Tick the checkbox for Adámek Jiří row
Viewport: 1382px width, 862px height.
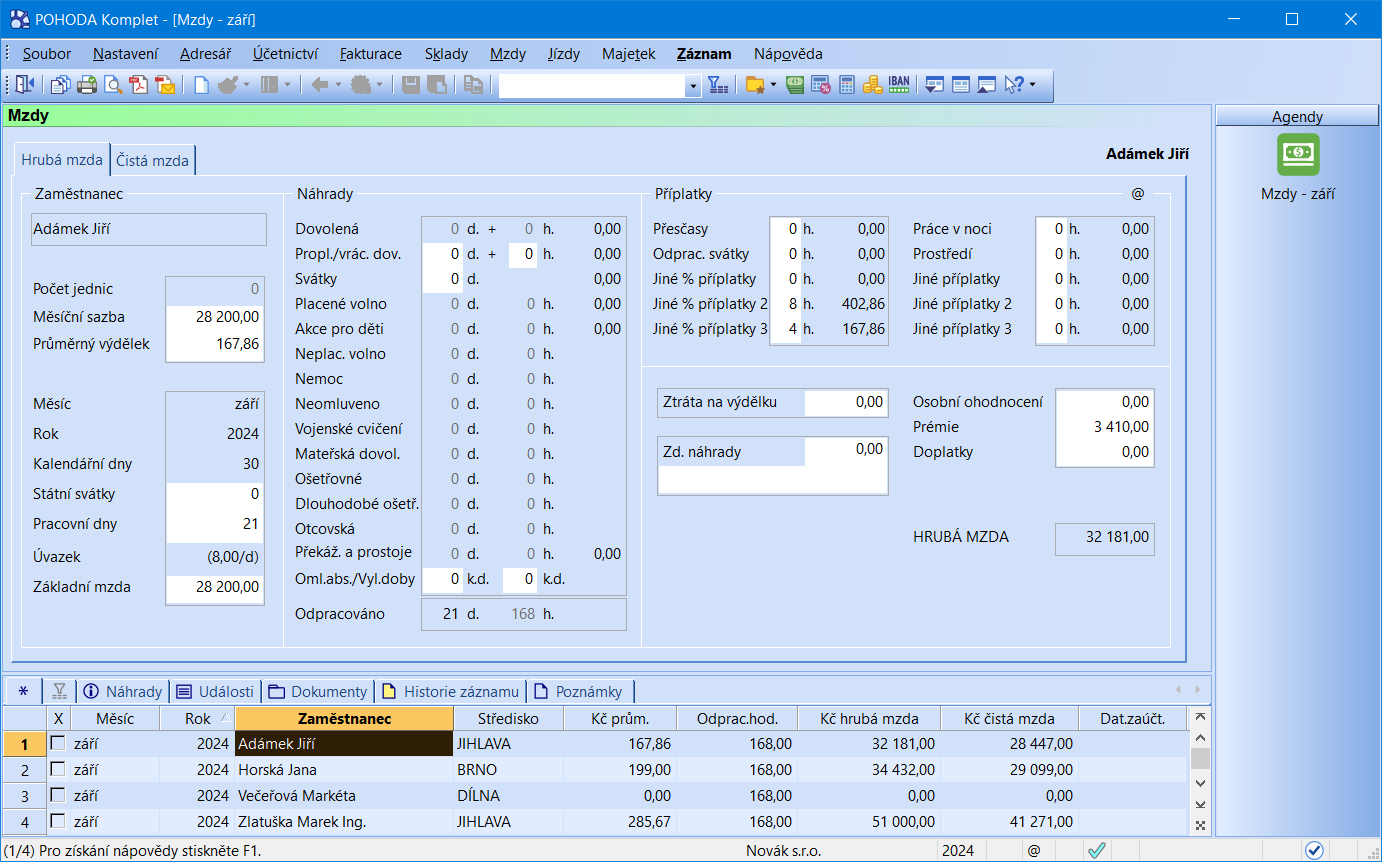[58, 743]
